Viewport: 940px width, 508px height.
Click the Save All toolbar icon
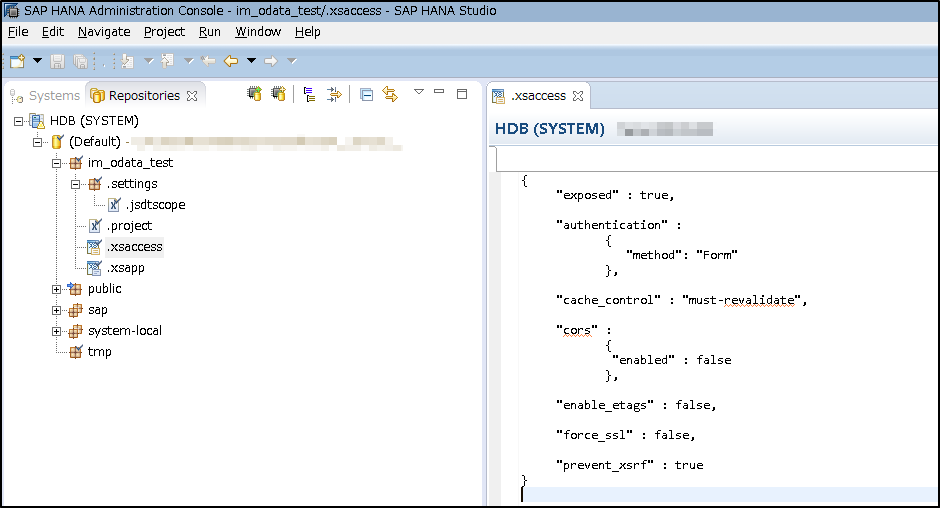80,61
